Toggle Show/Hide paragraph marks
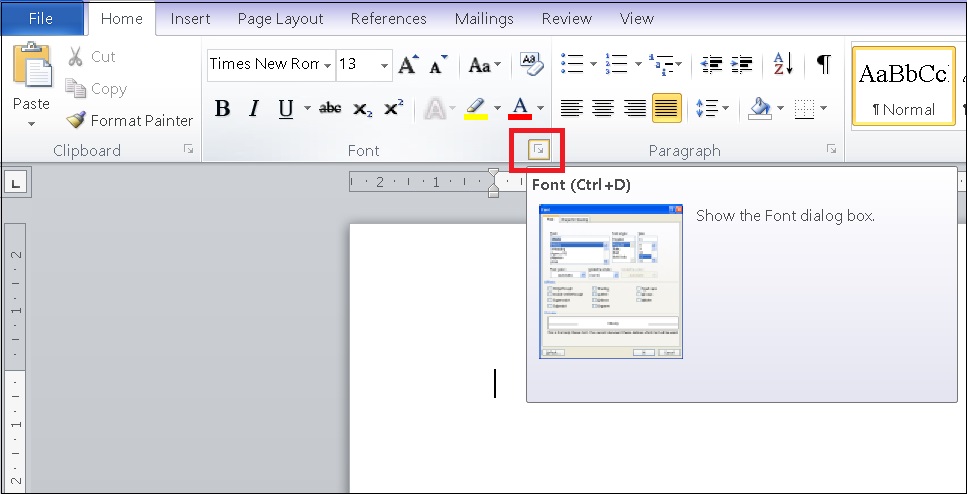This screenshot has height=494, width=967. click(x=823, y=64)
